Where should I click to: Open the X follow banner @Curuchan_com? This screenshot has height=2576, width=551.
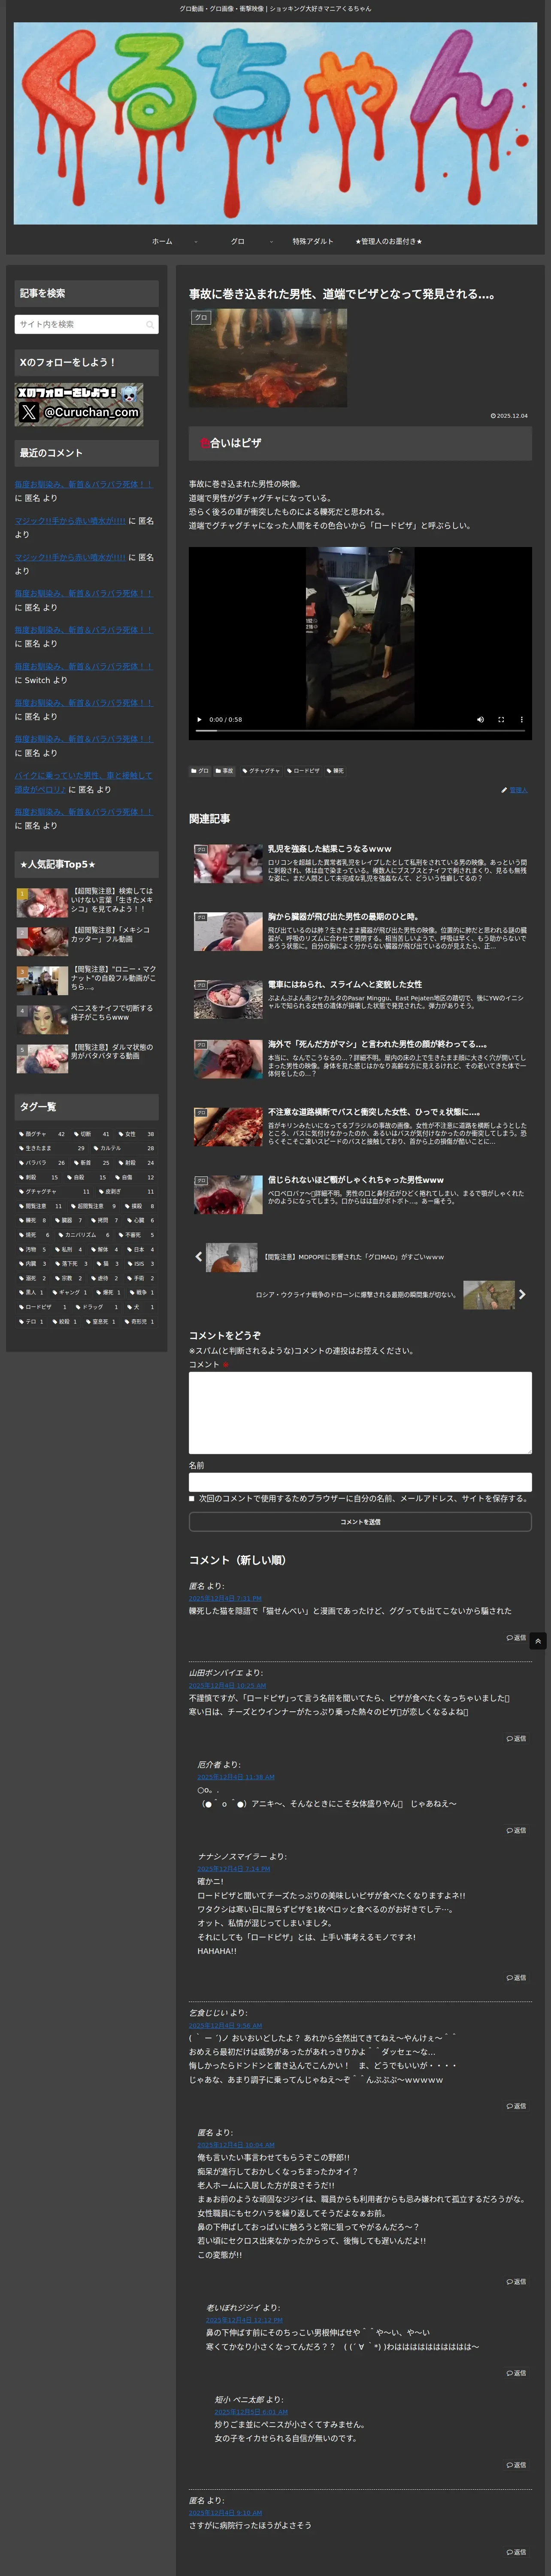pyautogui.click(x=79, y=404)
